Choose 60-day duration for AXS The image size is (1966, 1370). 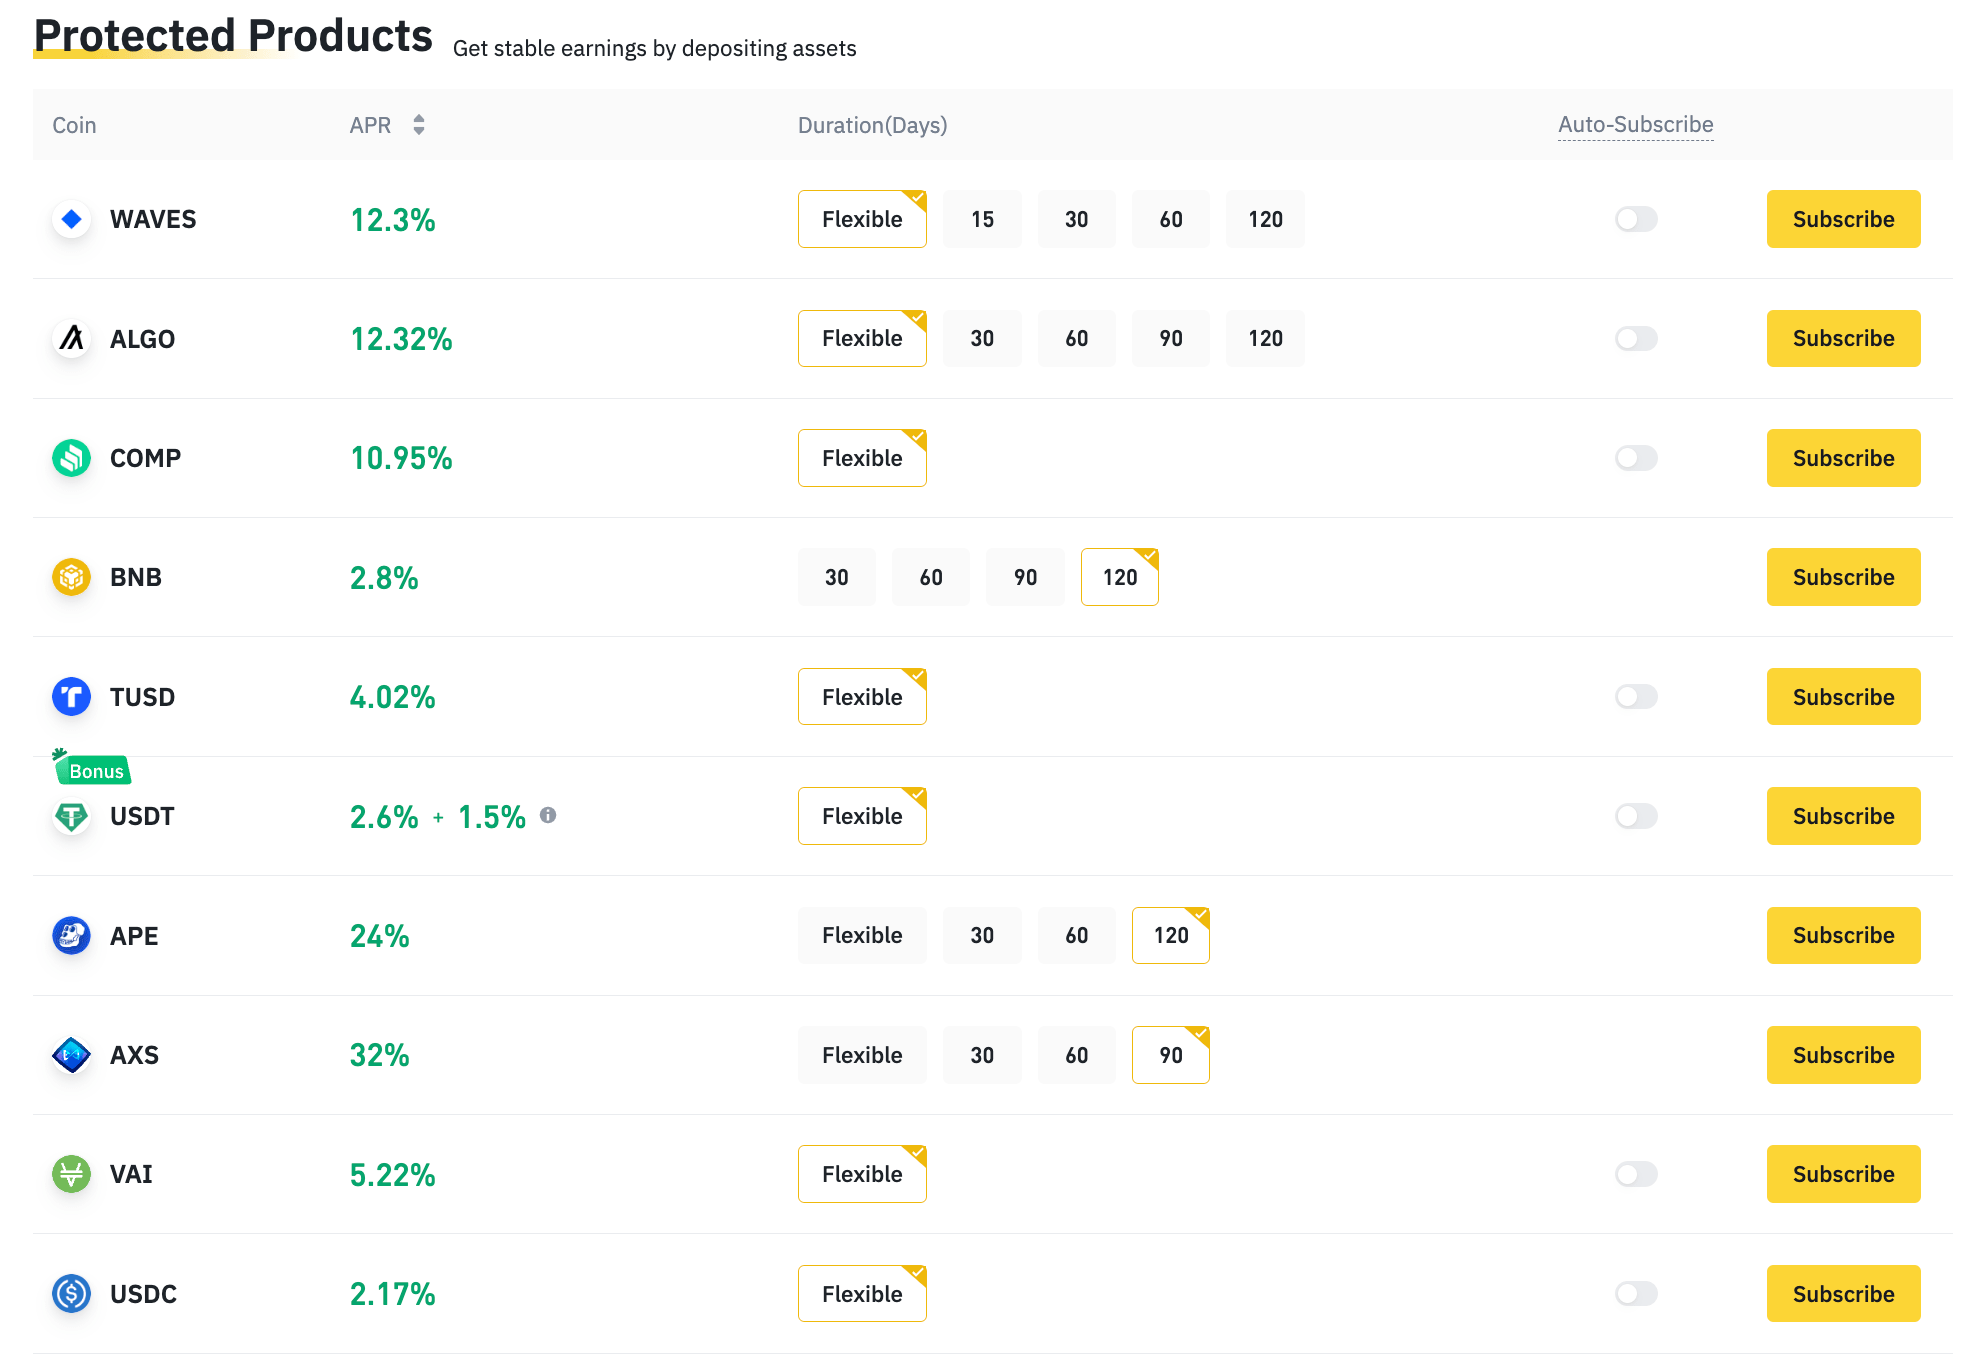point(1076,1055)
